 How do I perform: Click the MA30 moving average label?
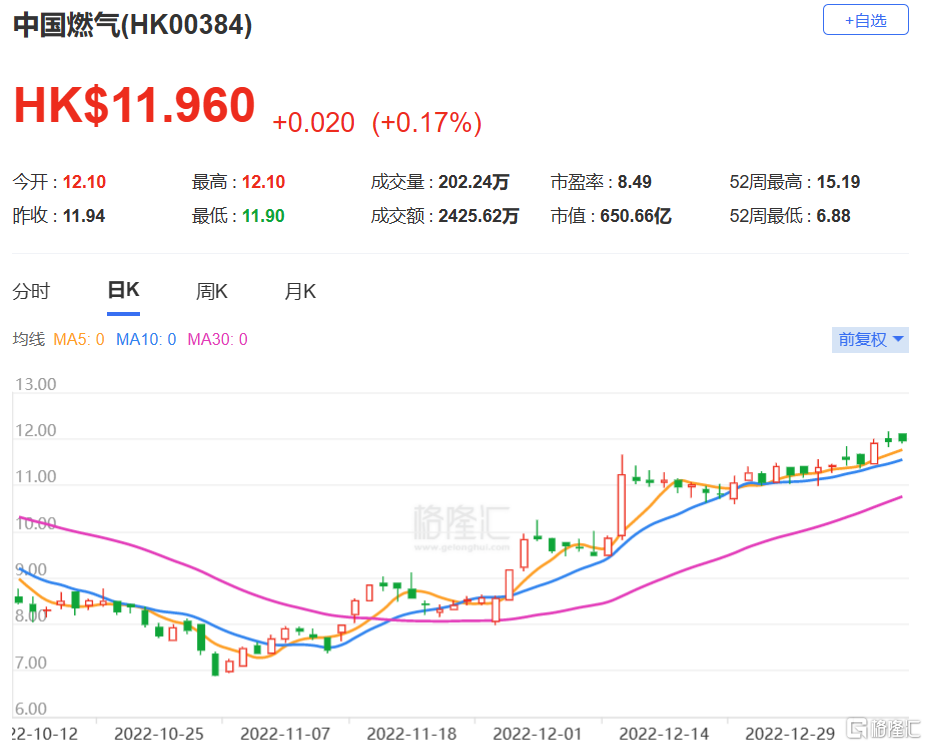218,339
